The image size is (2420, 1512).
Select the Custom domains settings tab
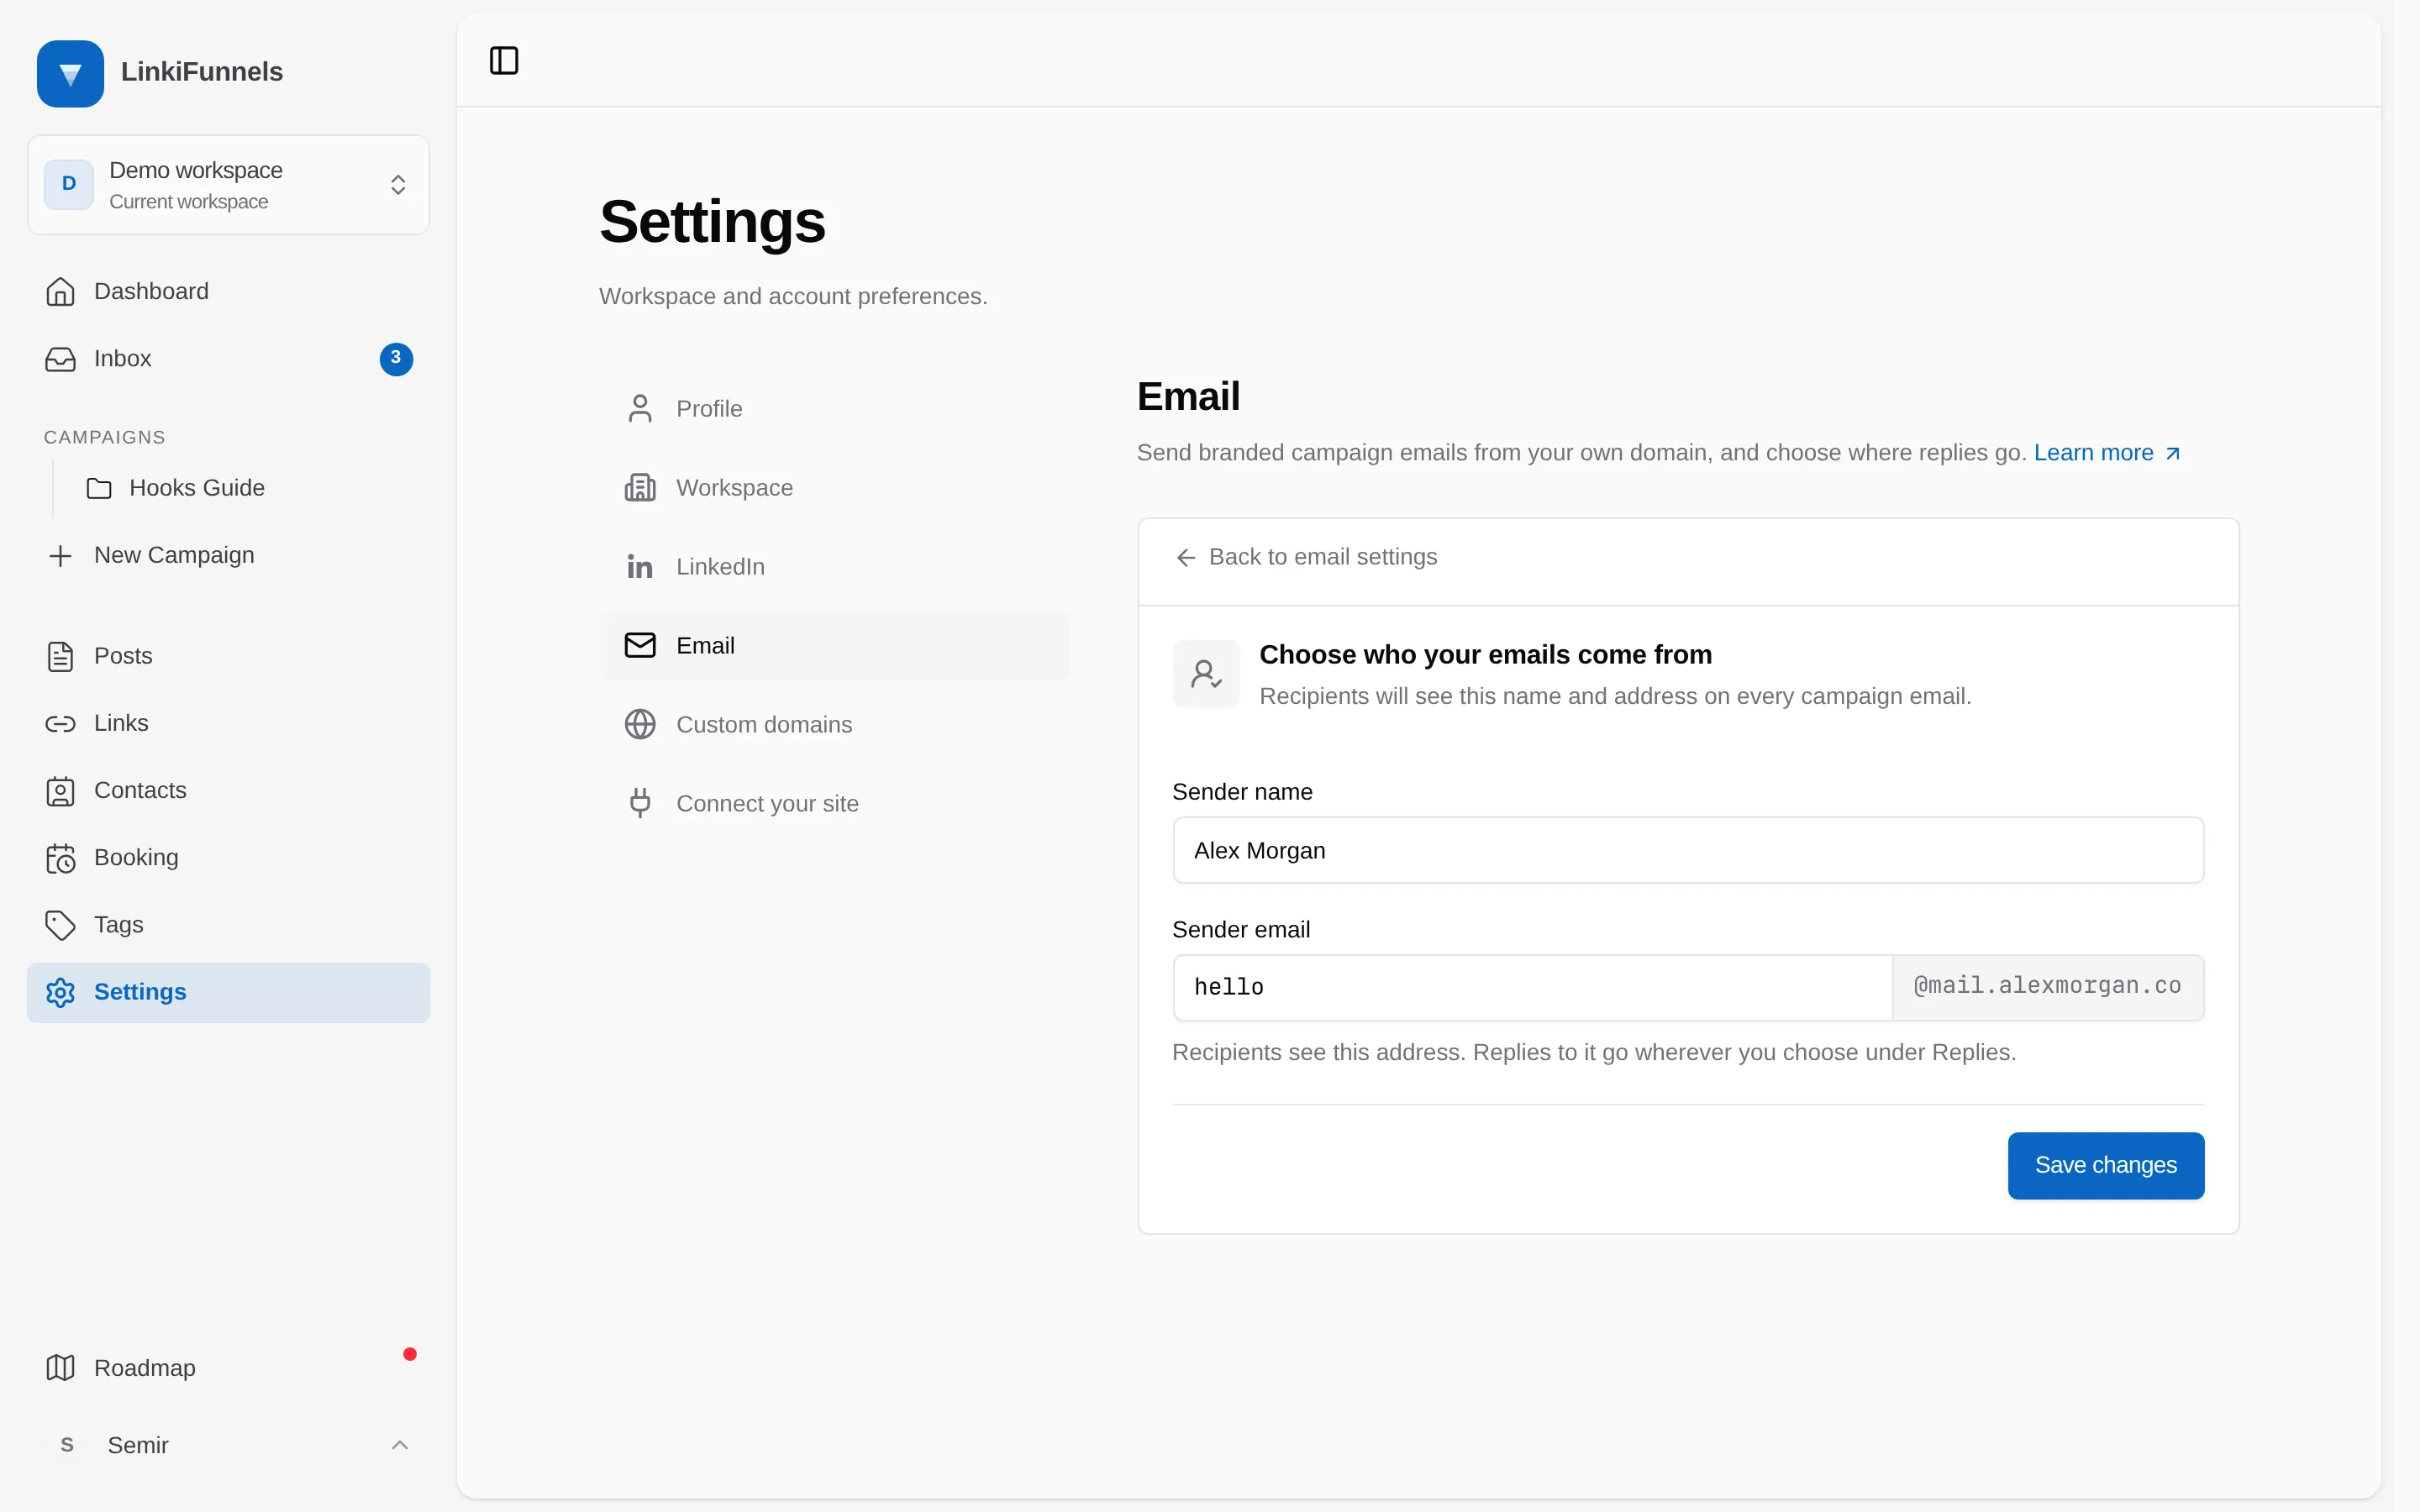tap(834, 725)
